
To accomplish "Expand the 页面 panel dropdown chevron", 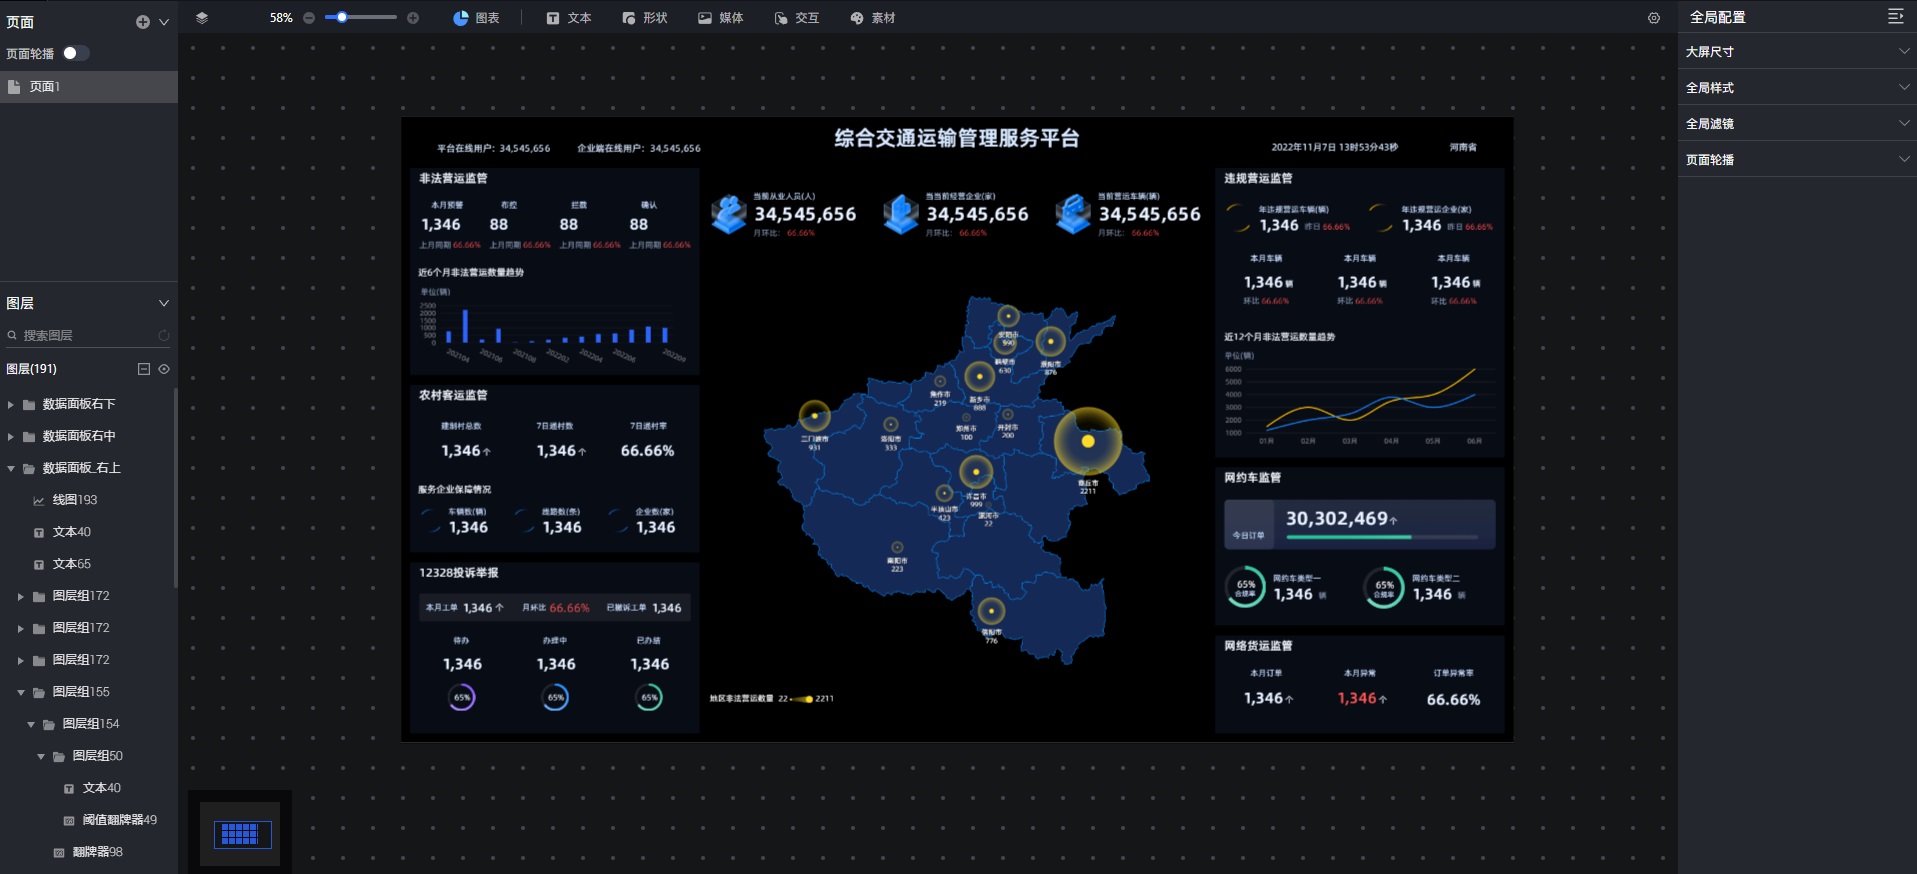I will [164, 22].
